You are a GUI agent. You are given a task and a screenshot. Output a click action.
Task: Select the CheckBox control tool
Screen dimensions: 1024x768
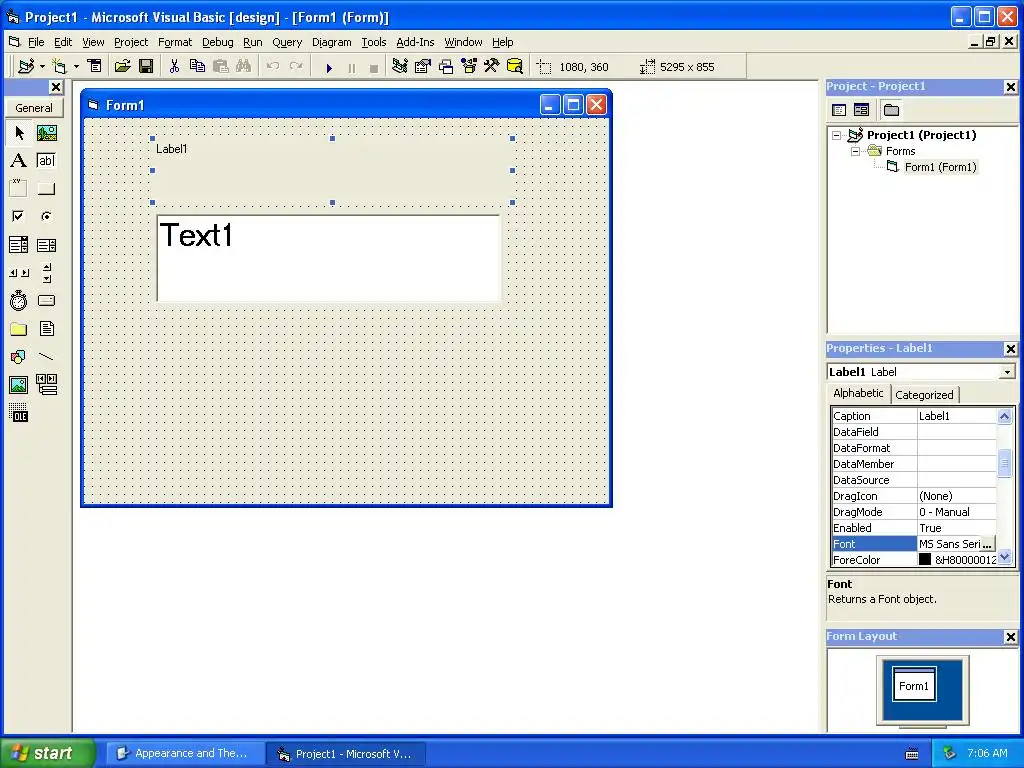click(19, 216)
